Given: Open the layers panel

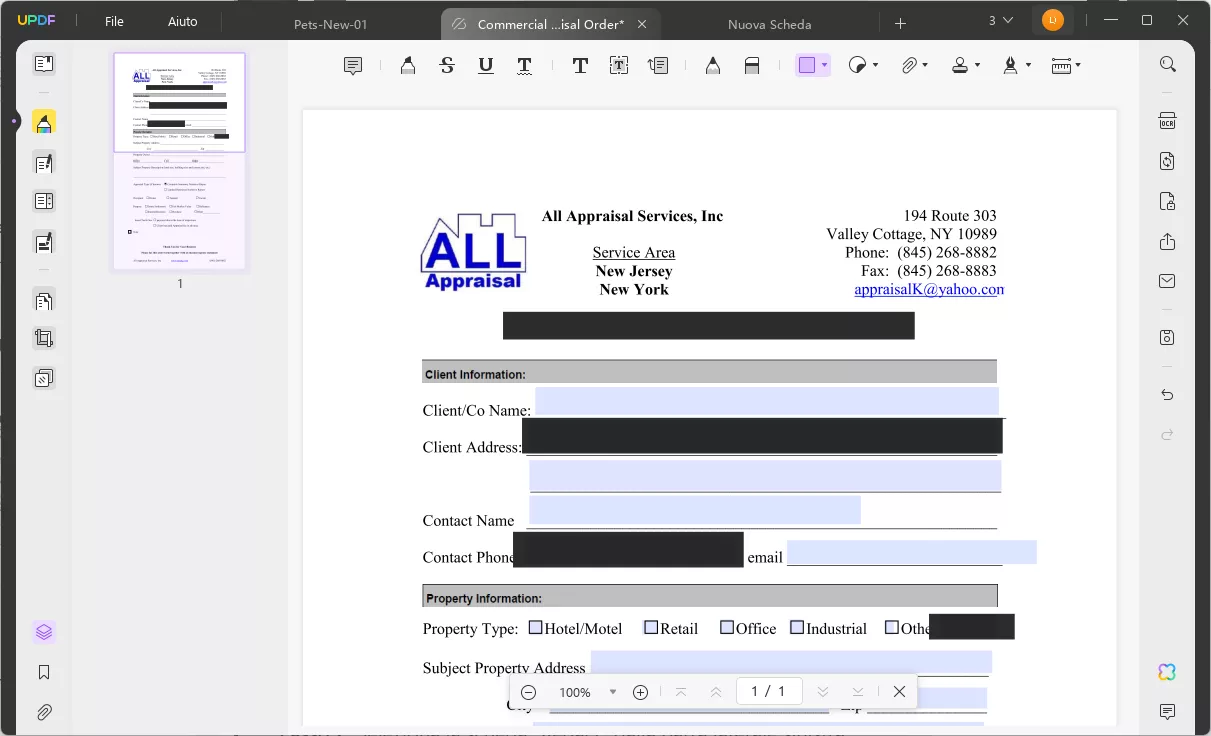Looking at the screenshot, I should [44, 632].
